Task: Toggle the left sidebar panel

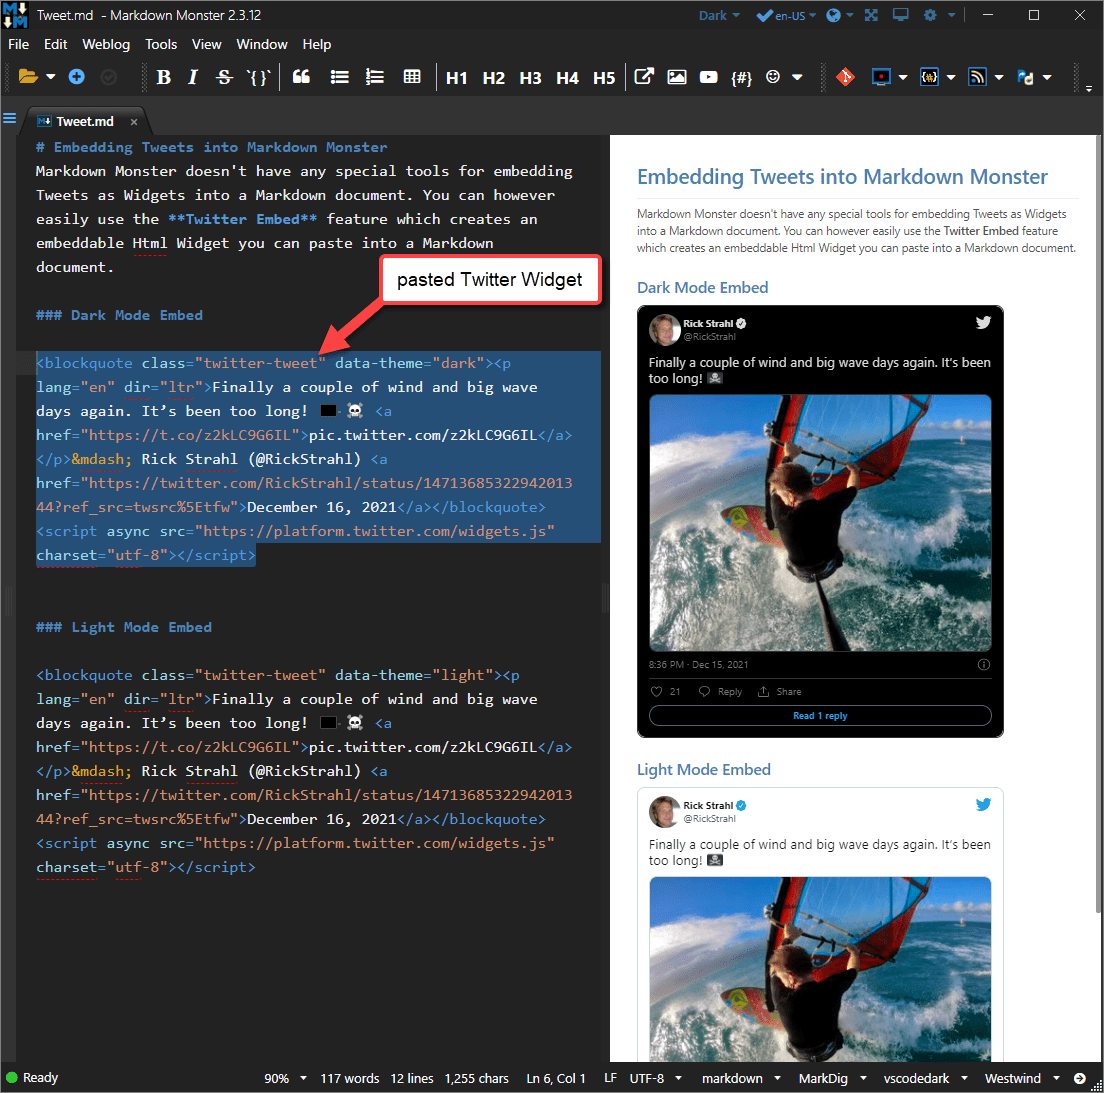Action: coord(10,118)
